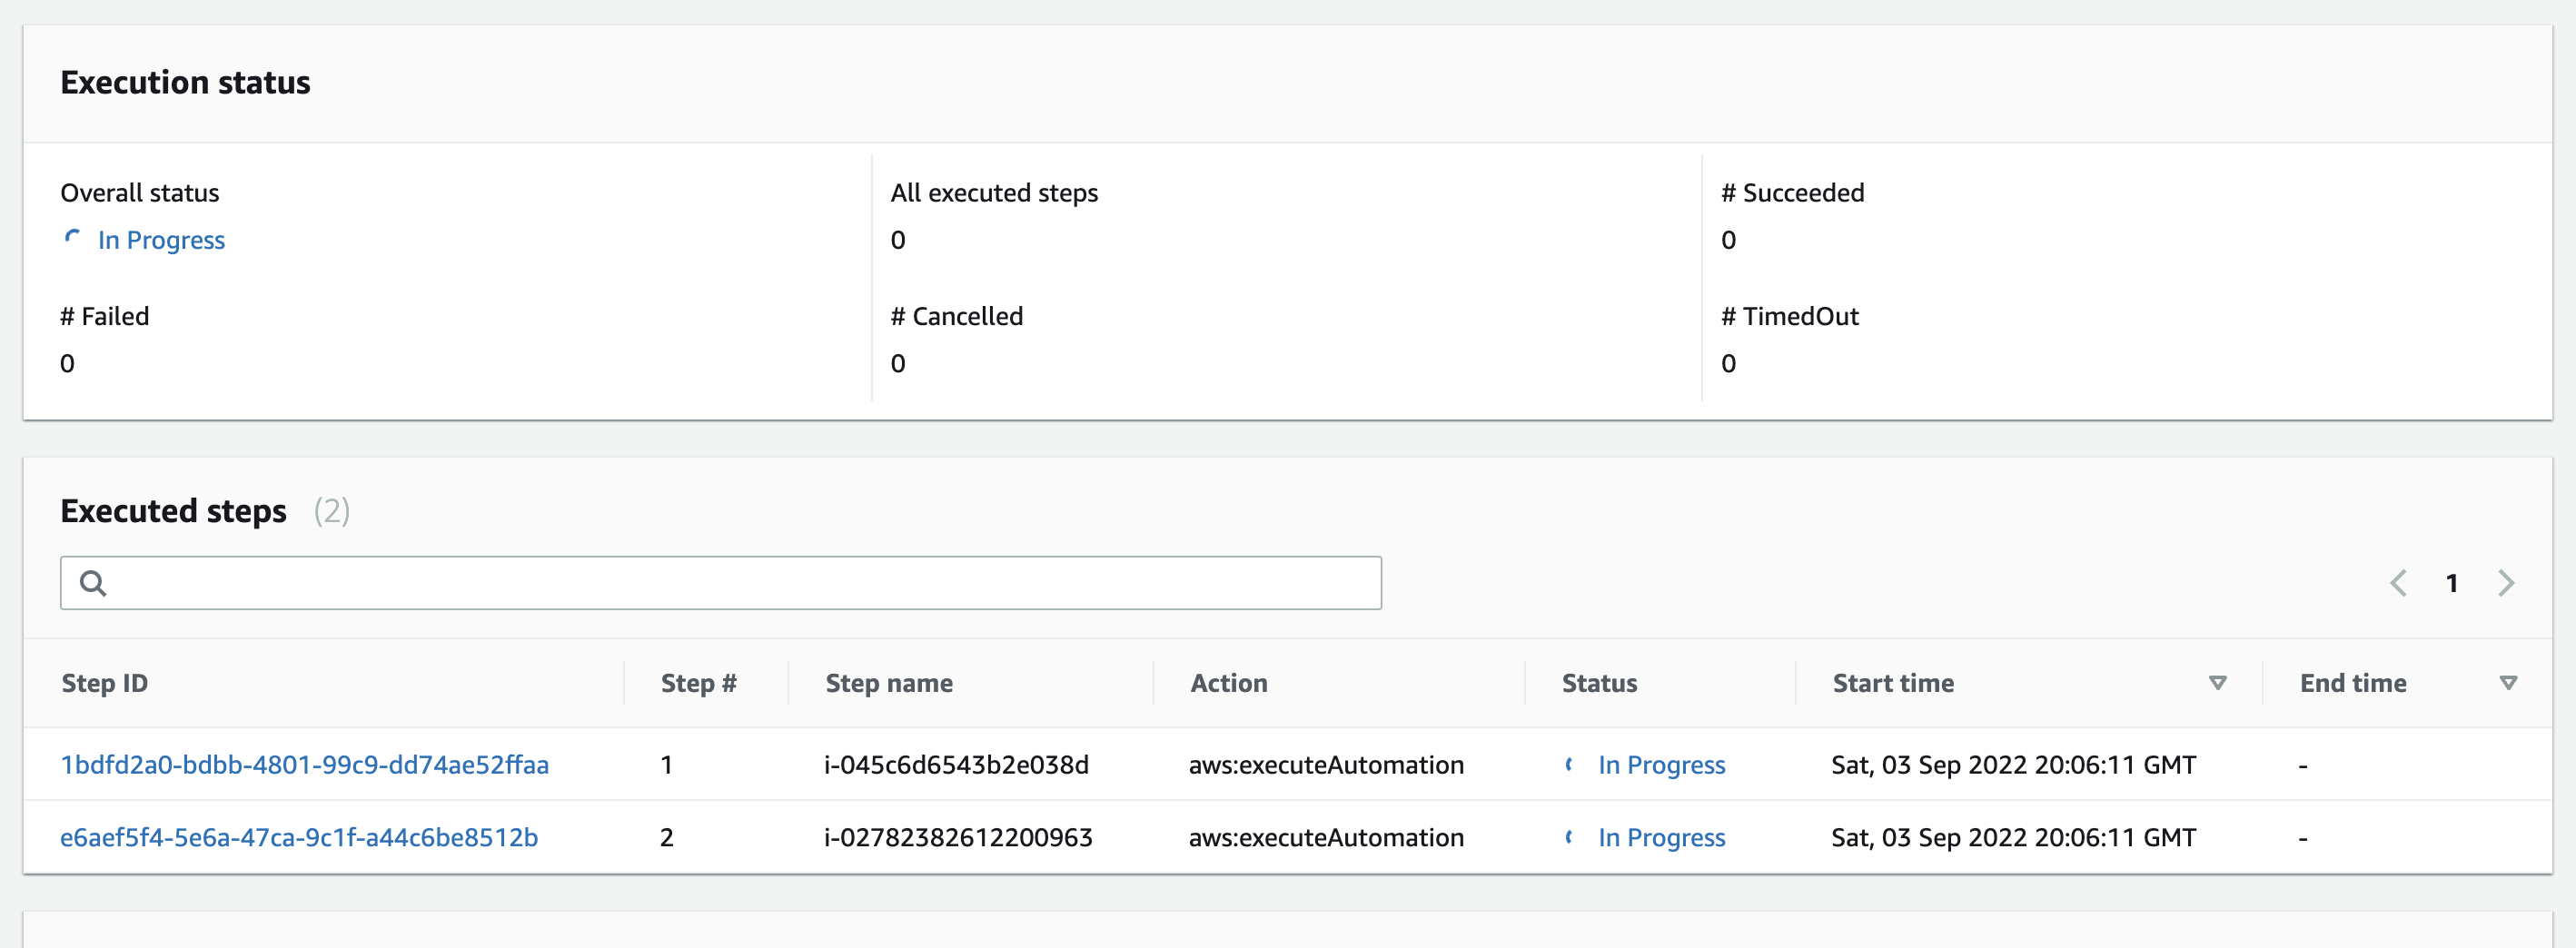Click the Step name column header
This screenshot has height=948, width=2576.
coord(888,683)
